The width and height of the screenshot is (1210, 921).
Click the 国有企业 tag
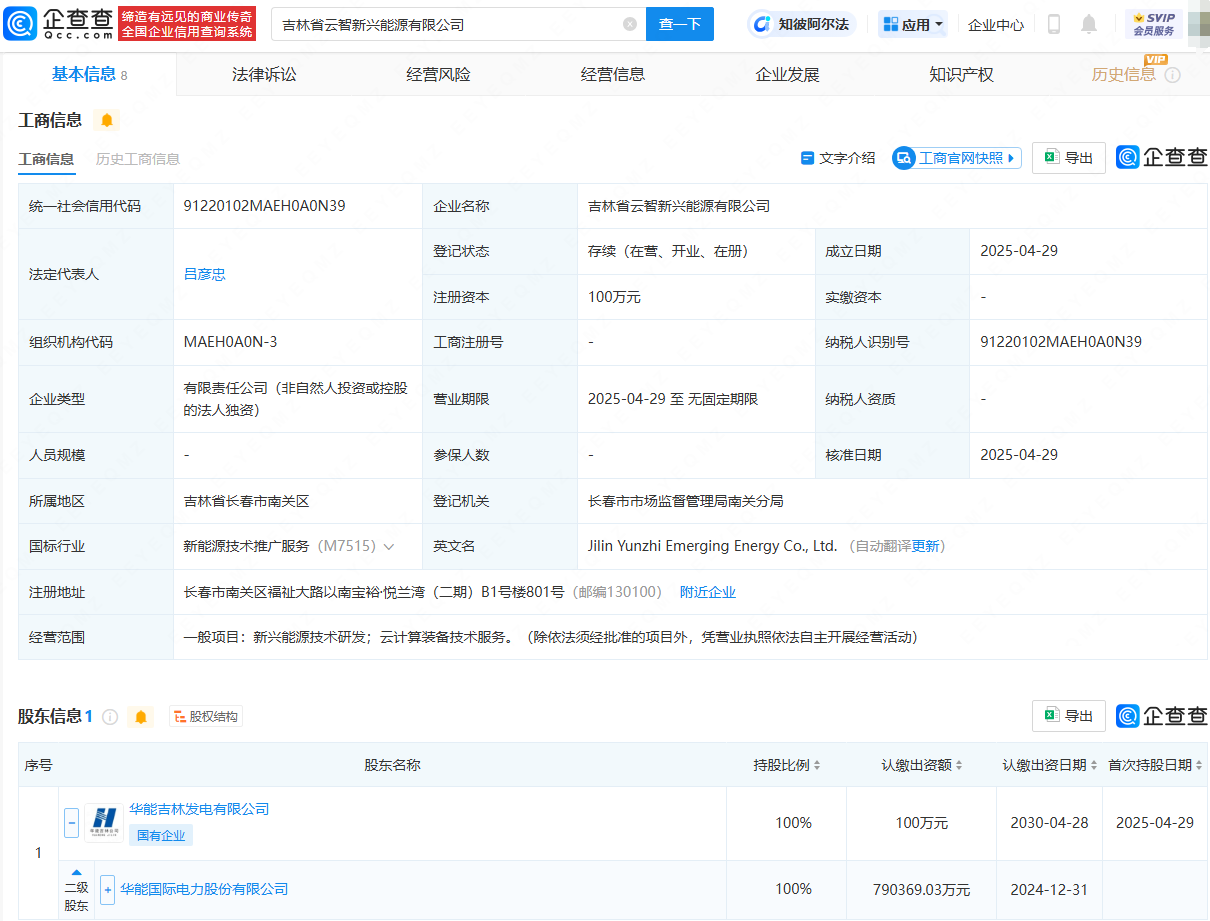161,835
